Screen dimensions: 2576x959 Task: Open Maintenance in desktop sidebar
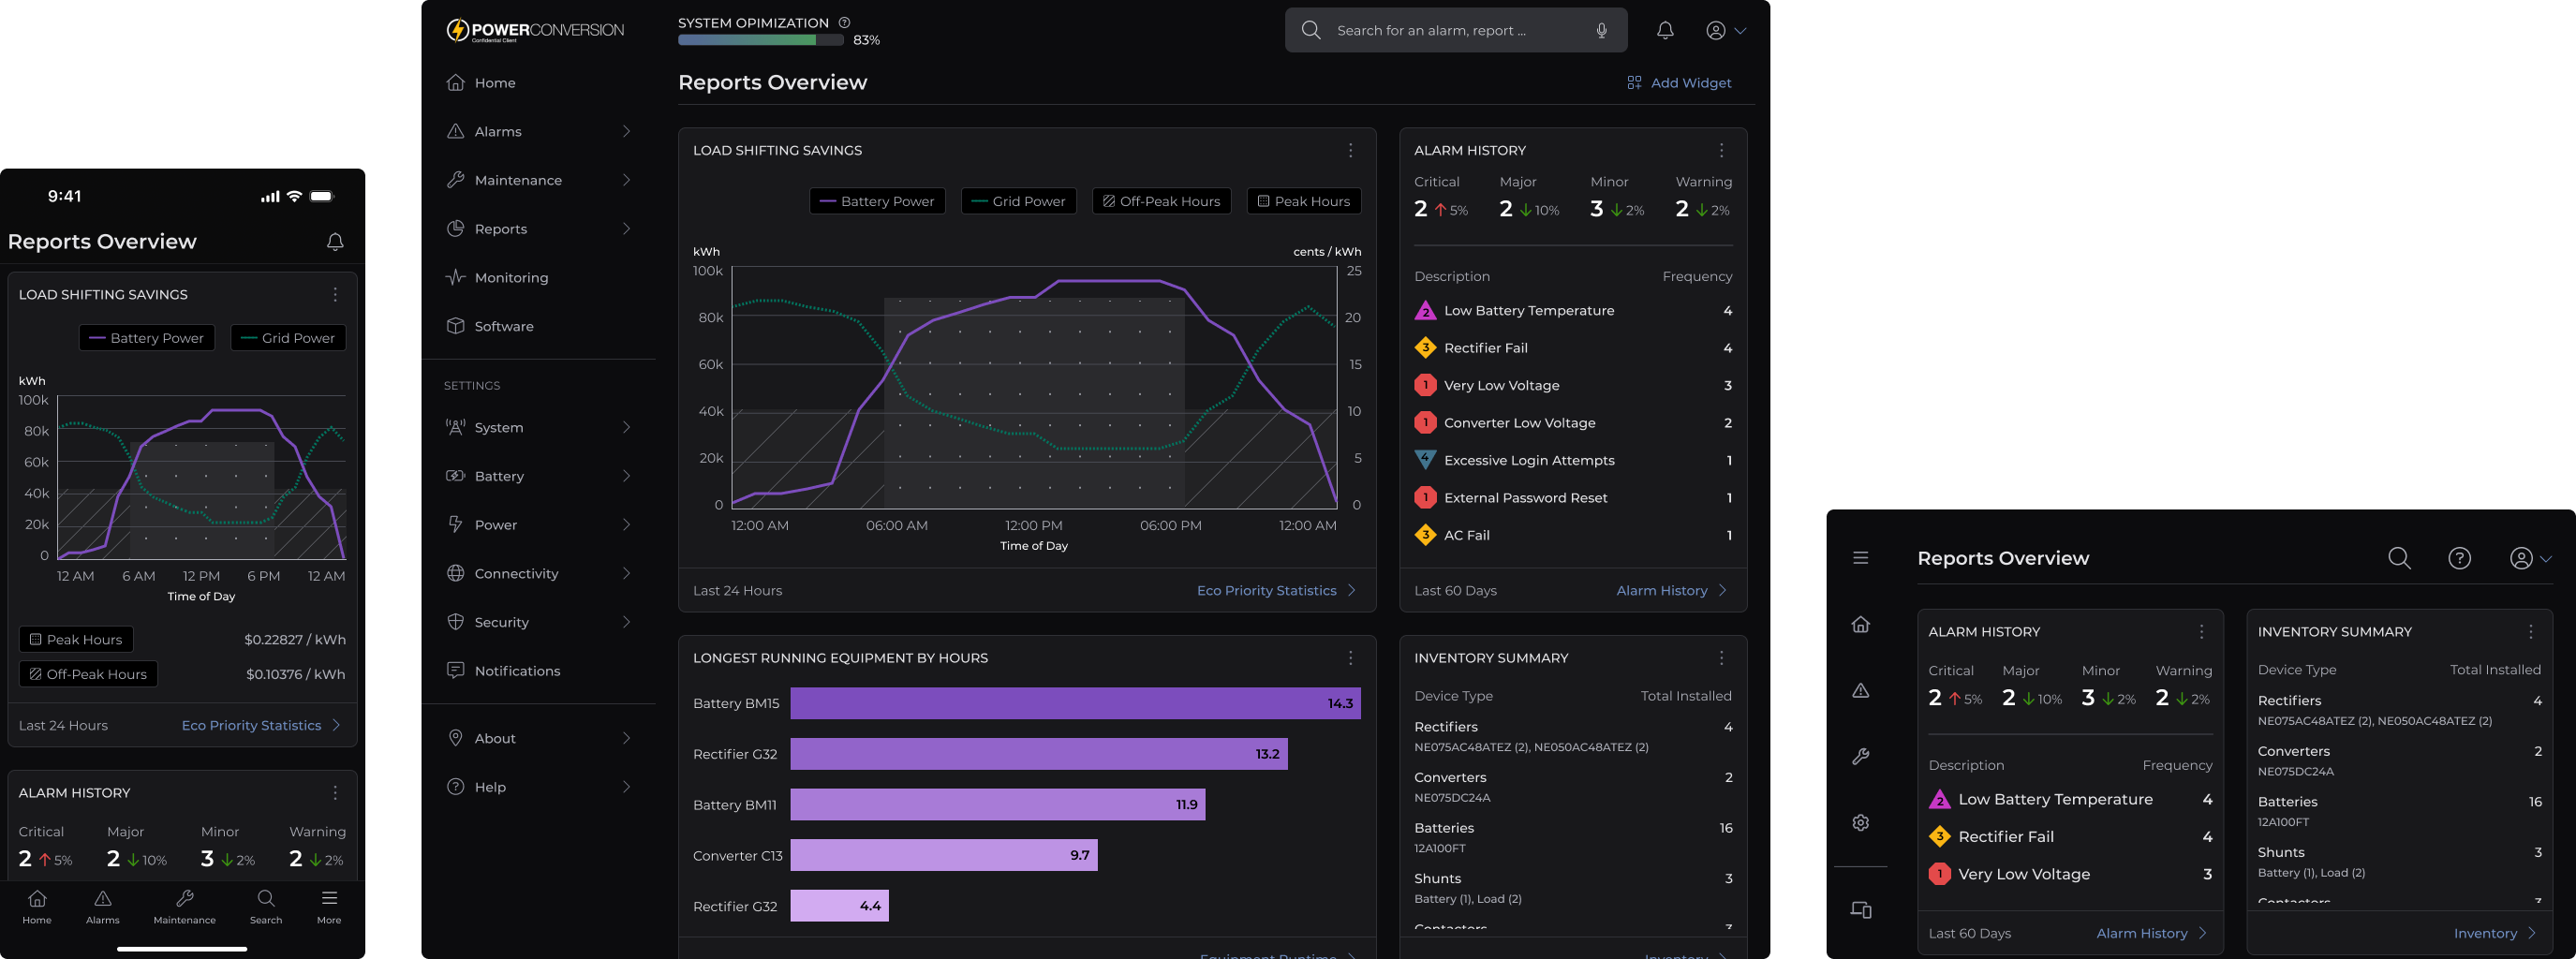point(504,180)
